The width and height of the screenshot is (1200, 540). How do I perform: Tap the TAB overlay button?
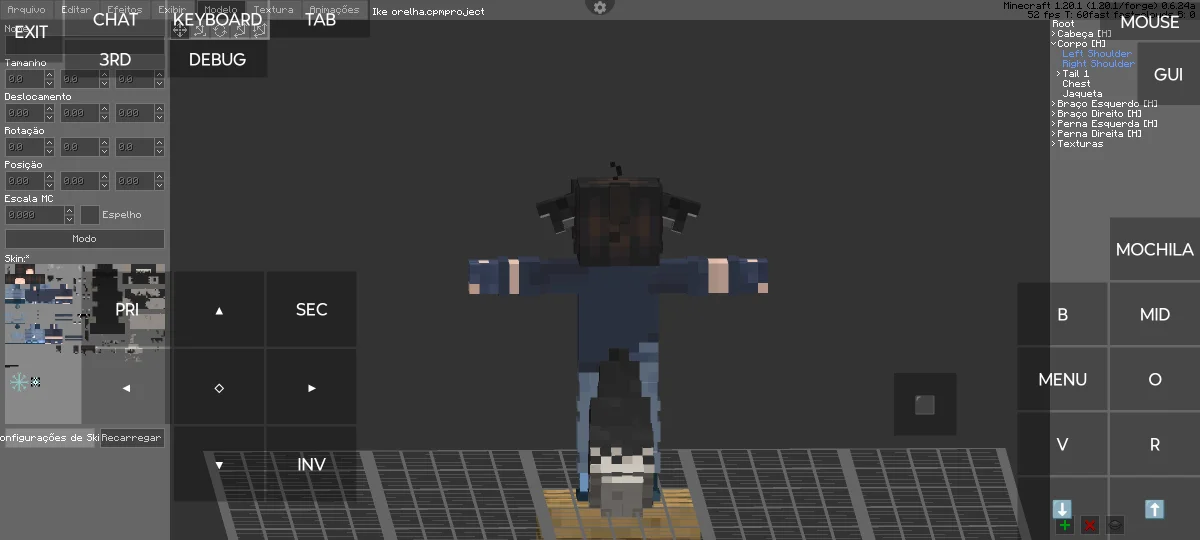coord(320,19)
